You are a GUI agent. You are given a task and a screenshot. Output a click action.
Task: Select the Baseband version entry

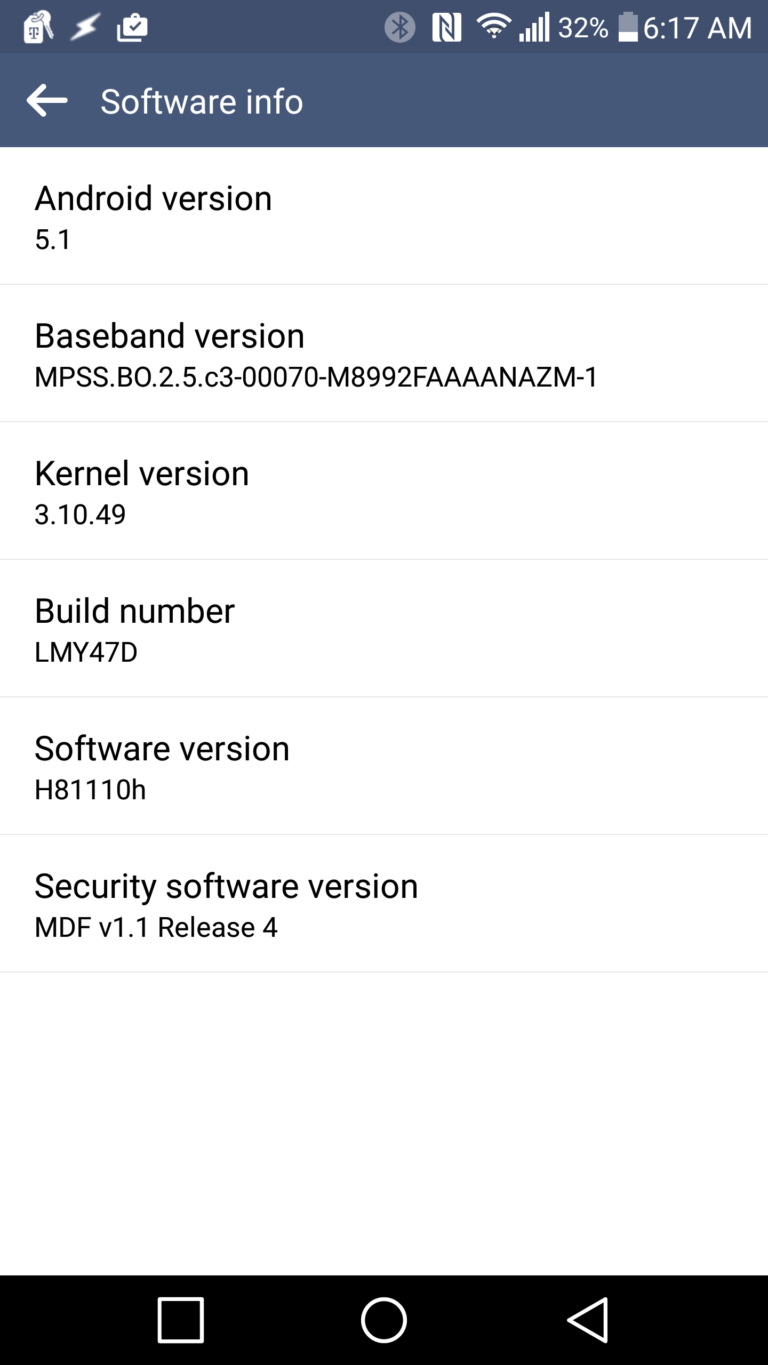coord(384,354)
